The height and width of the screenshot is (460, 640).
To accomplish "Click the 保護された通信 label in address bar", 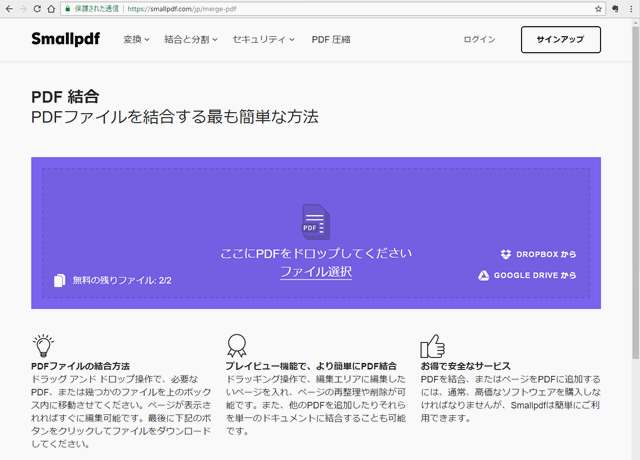I will coord(97,9).
